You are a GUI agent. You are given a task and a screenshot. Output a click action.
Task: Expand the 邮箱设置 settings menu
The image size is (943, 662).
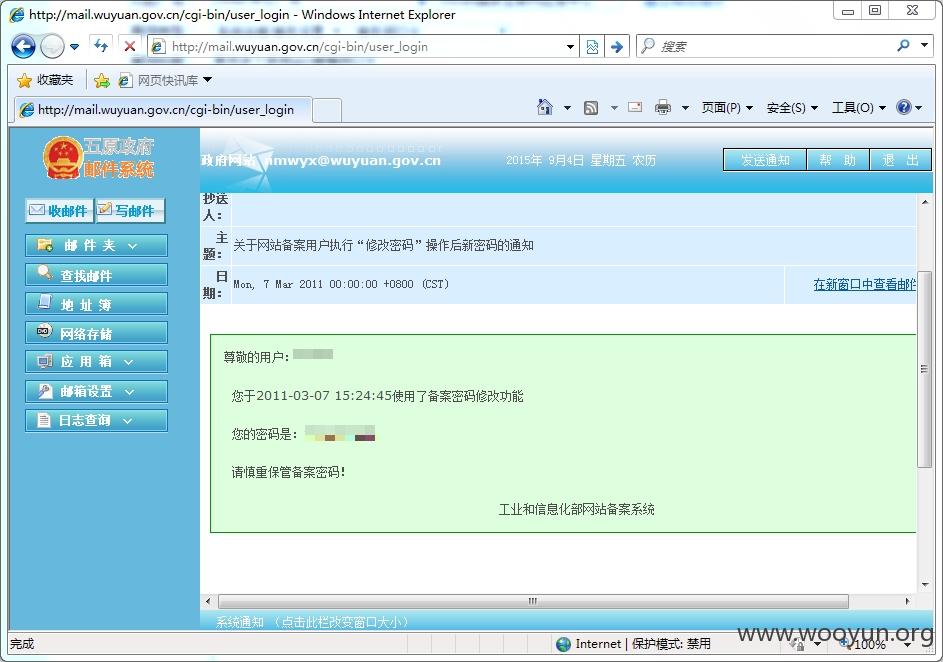(x=96, y=391)
